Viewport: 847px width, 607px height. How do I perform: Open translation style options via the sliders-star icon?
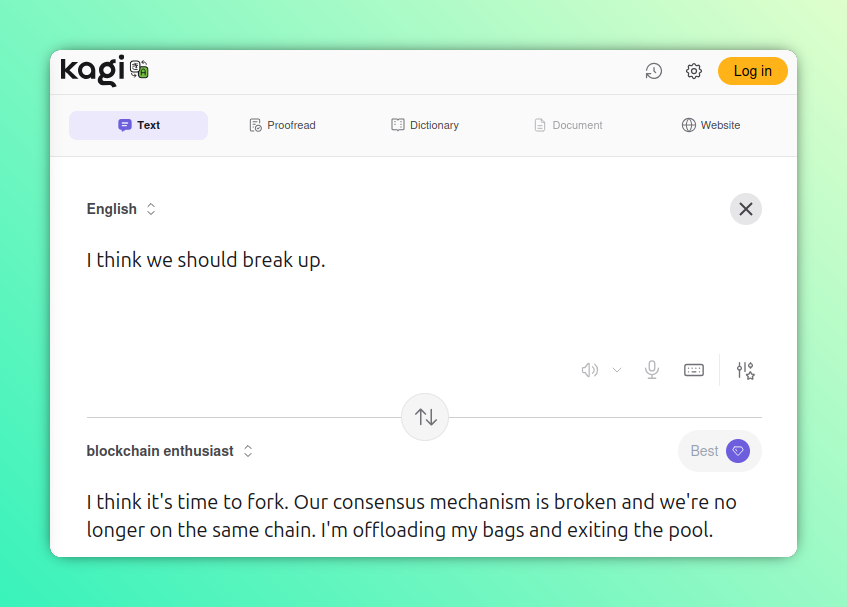pyautogui.click(x=745, y=370)
